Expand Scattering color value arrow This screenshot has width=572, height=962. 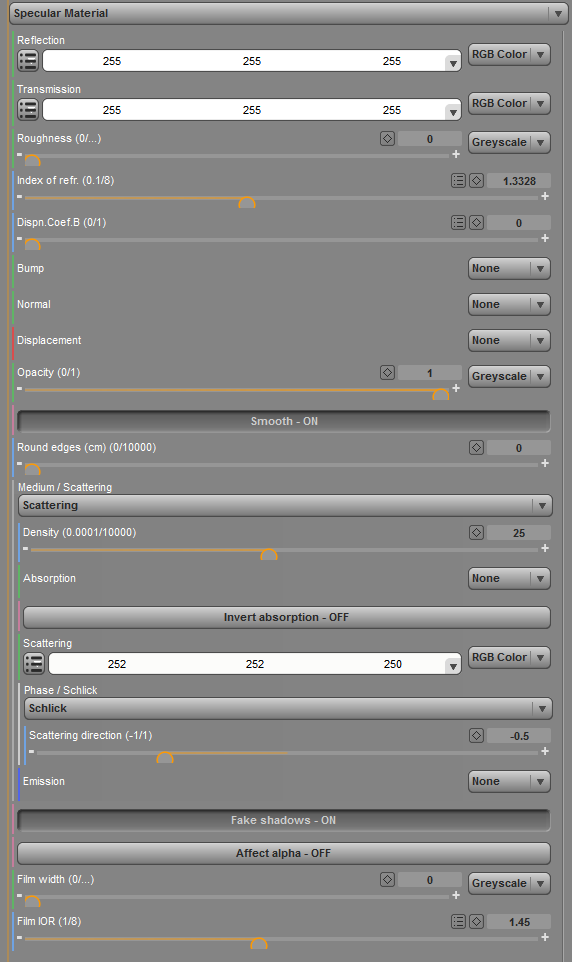pyautogui.click(x=453, y=666)
